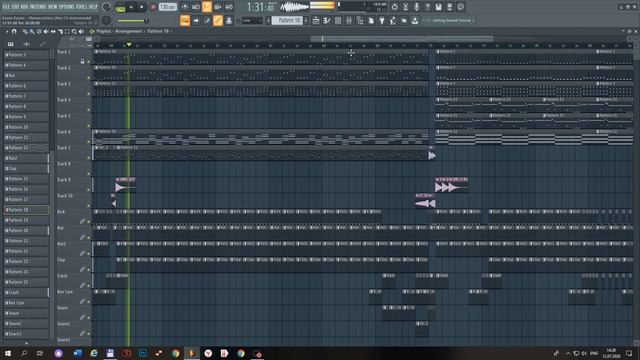
Task: Toggle multilink to controllers icon
Action: [229, 20]
